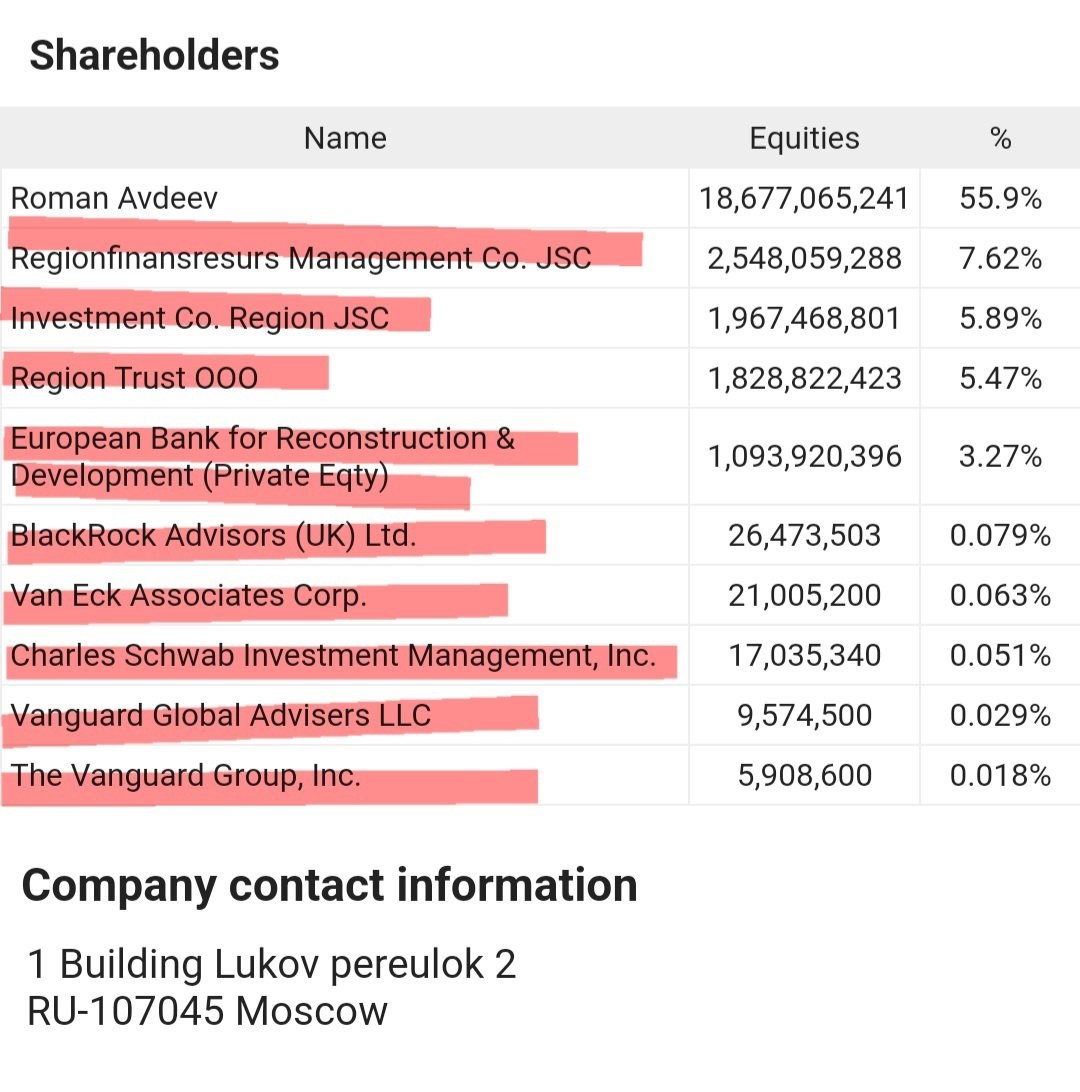Sort by the Equities column header

pos(804,138)
